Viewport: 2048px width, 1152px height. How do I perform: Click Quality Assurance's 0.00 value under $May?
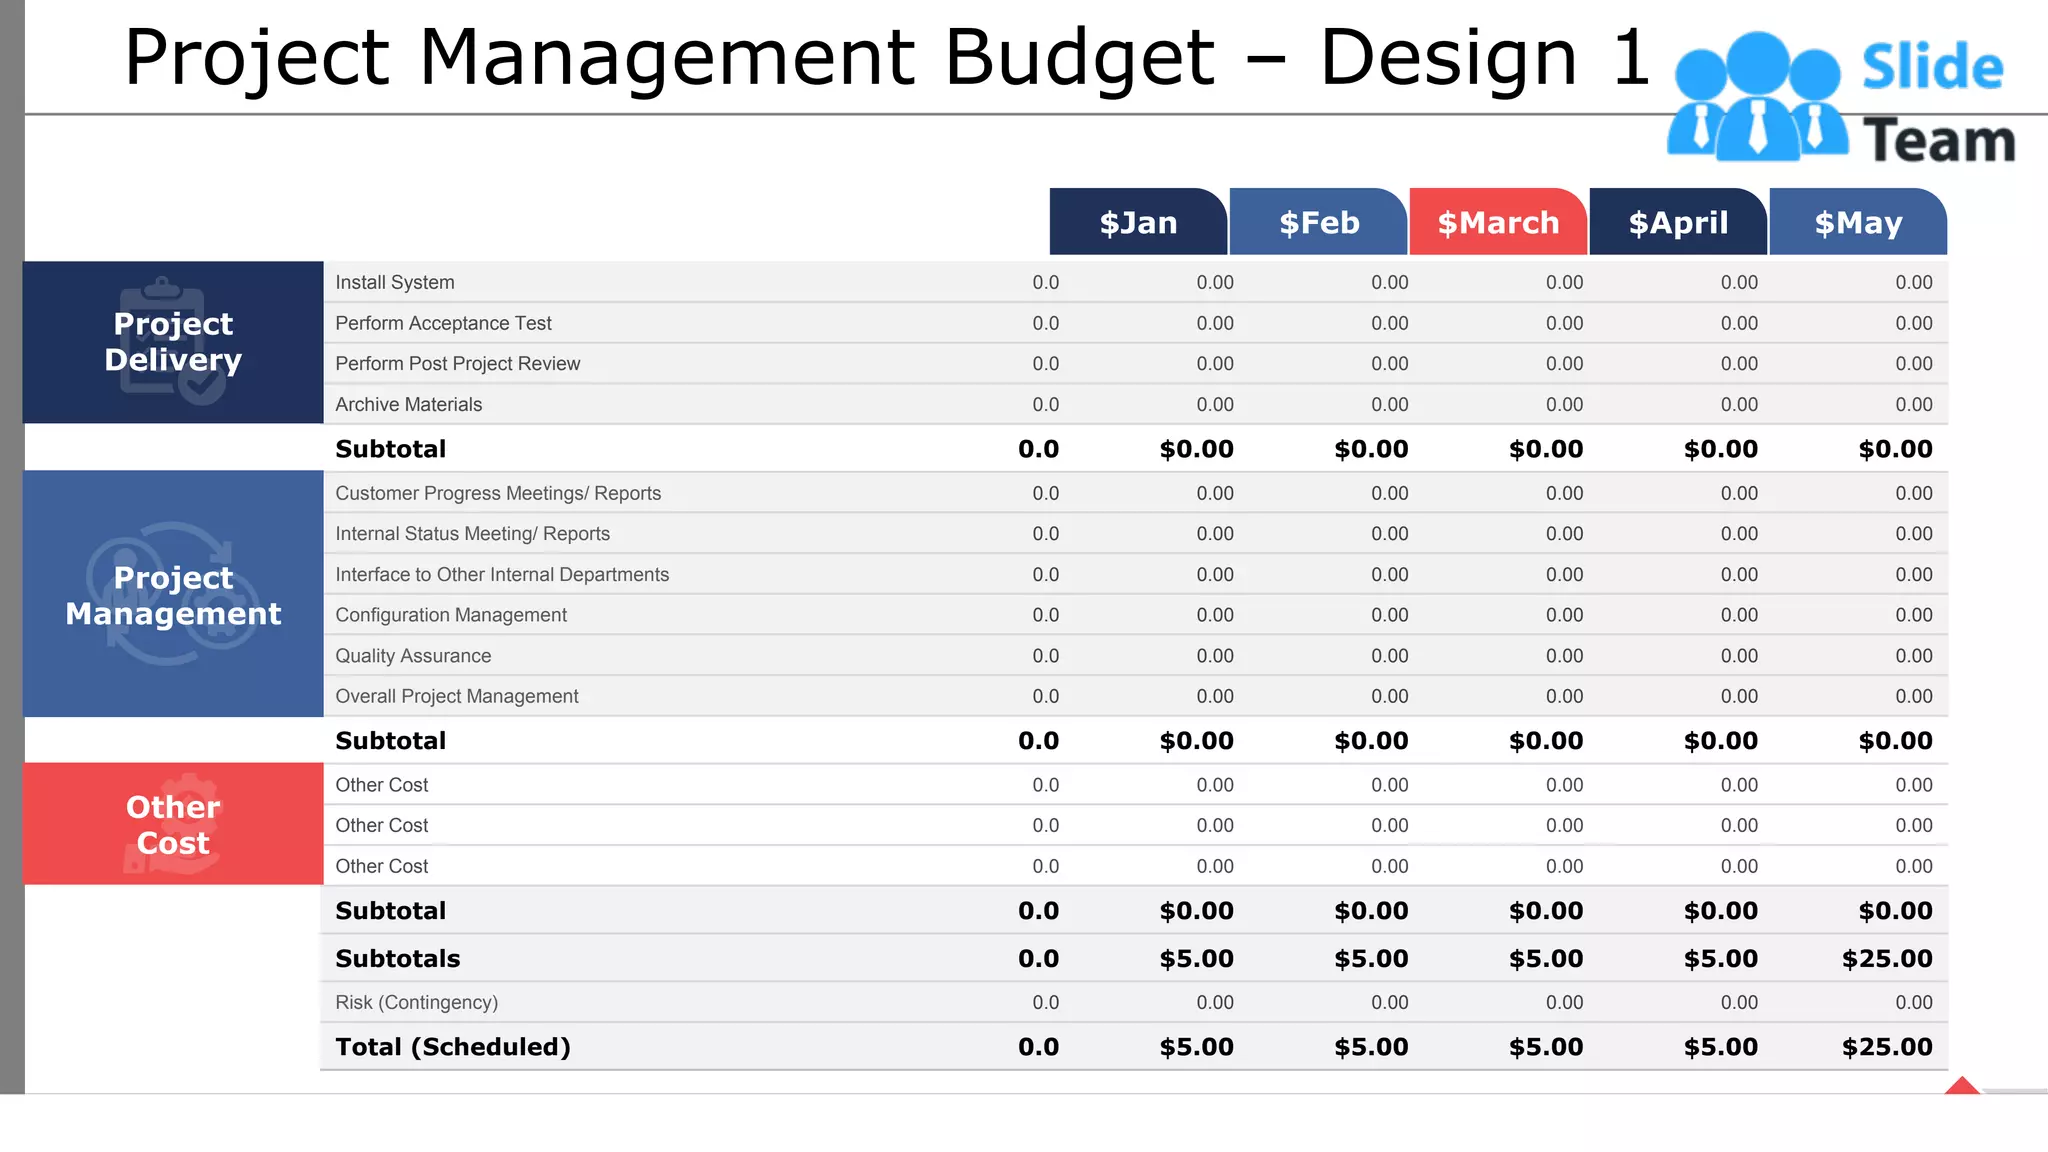point(1914,656)
